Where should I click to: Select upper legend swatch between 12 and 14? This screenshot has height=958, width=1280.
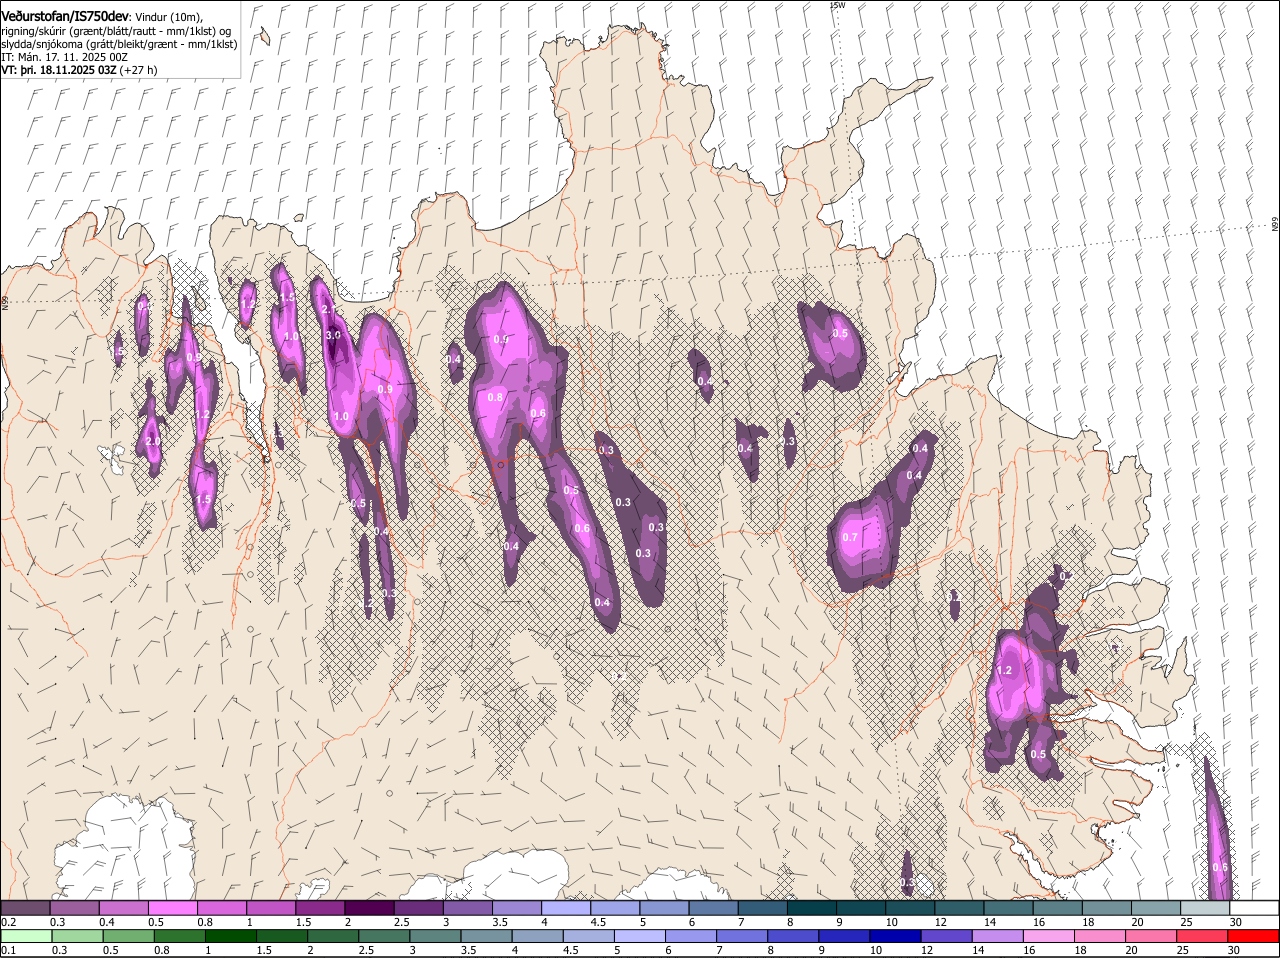(x=959, y=907)
